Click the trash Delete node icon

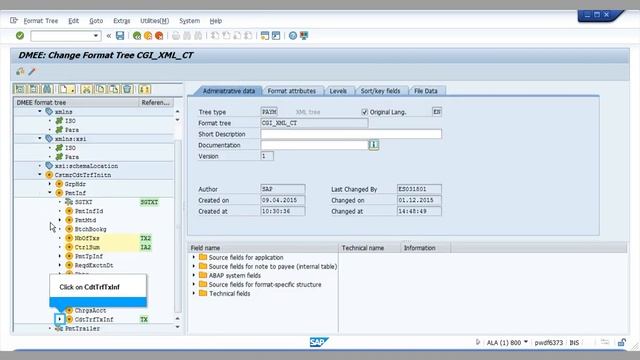click(127, 89)
